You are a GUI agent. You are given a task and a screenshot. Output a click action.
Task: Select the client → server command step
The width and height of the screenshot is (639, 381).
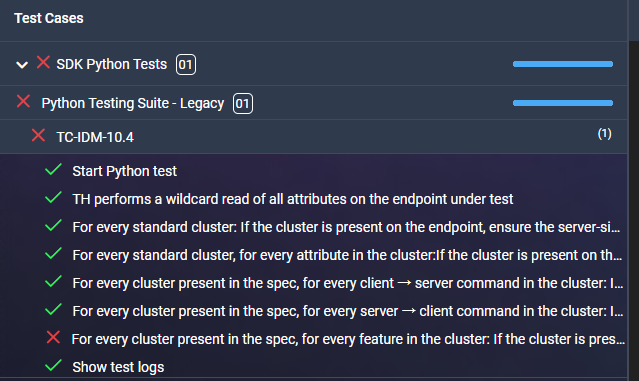click(348, 283)
